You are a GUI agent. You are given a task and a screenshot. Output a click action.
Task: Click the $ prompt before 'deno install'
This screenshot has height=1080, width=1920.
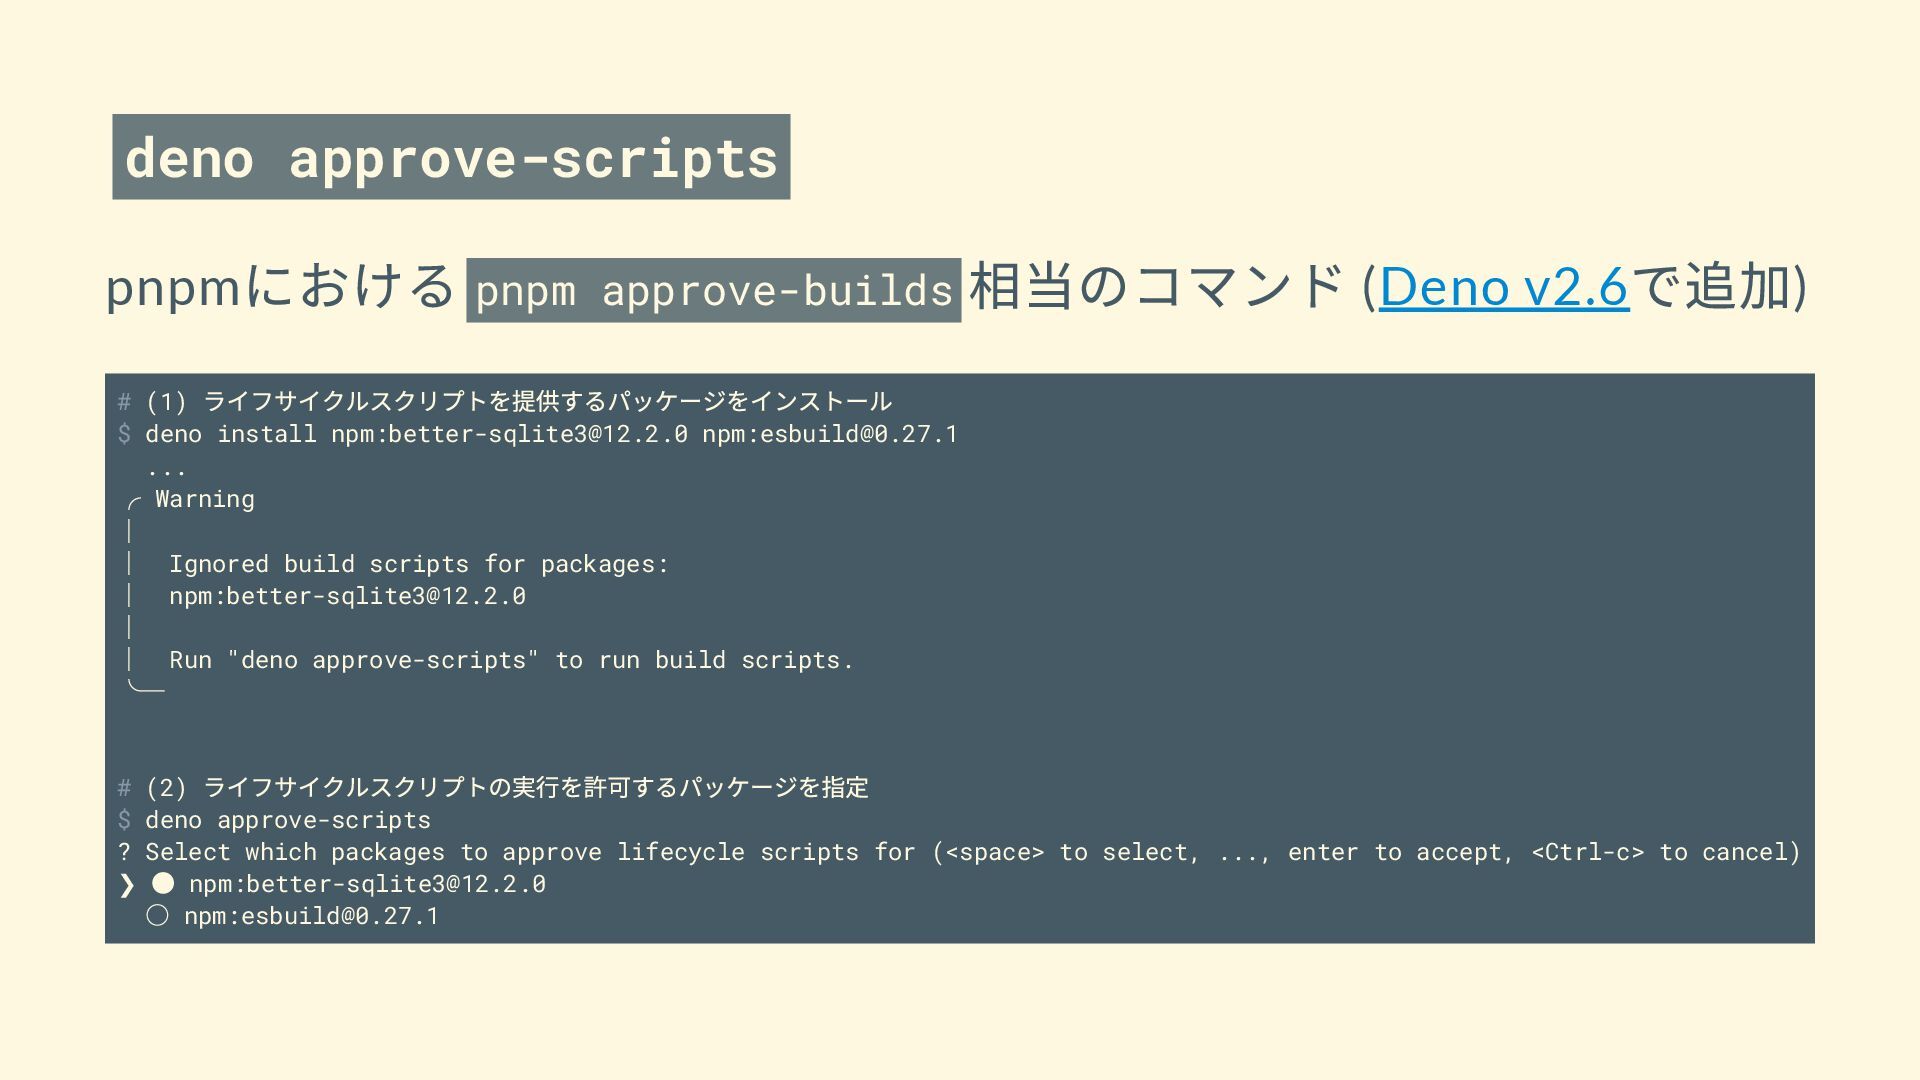click(x=124, y=434)
